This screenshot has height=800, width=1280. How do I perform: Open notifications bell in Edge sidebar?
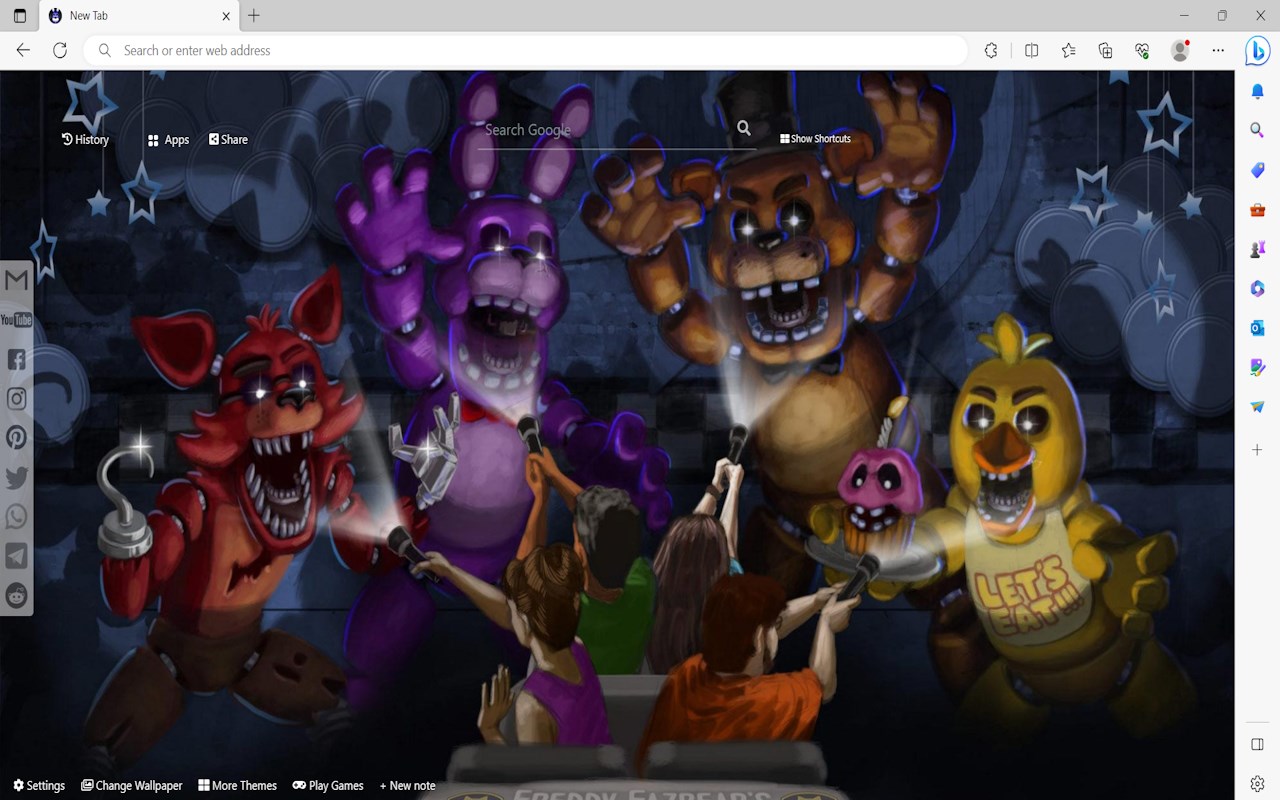pos(1258,91)
